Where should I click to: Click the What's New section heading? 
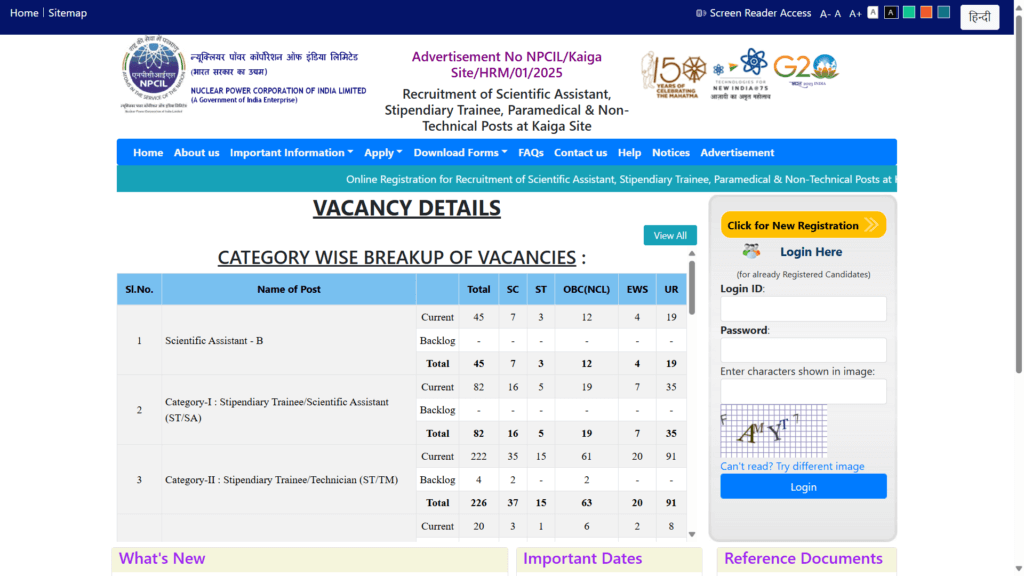click(162, 558)
